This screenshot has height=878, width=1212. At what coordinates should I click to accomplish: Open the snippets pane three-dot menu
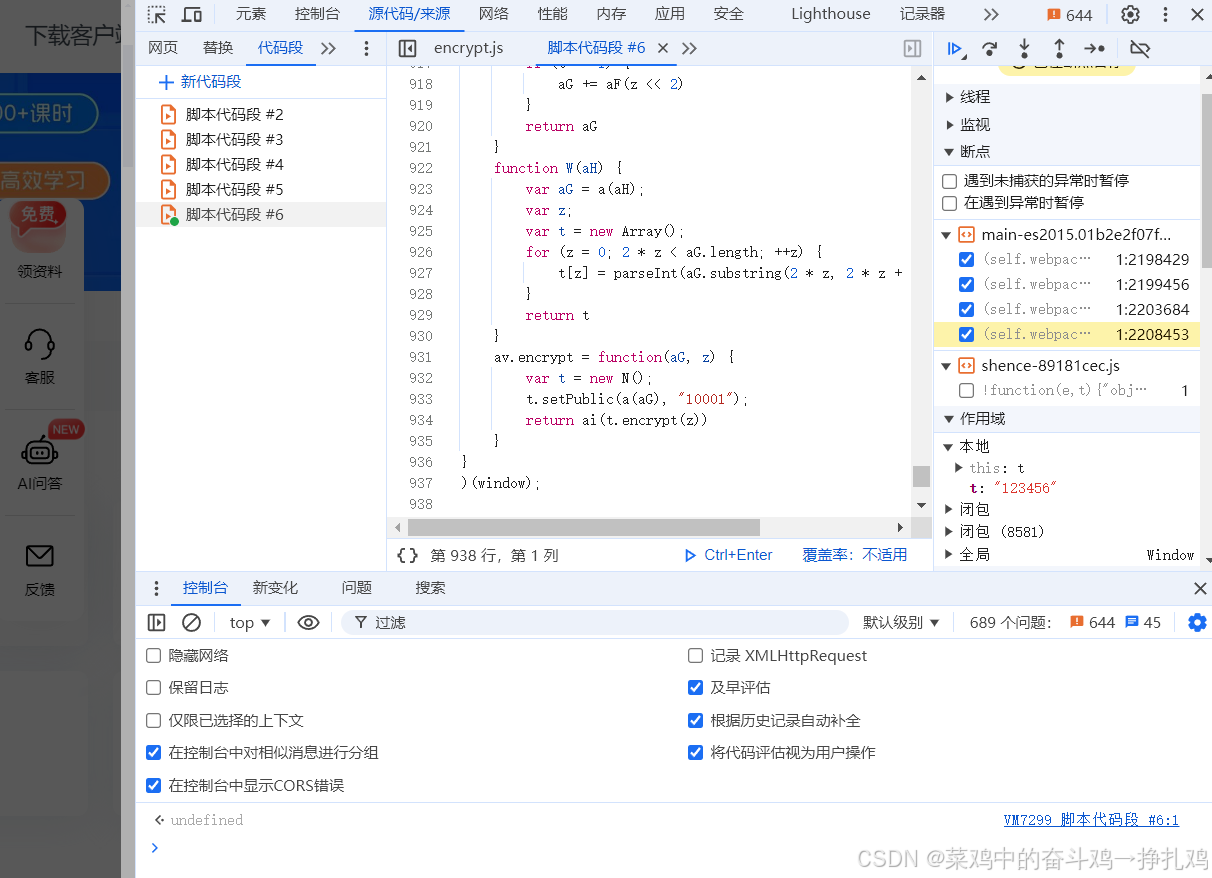(x=366, y=48)
